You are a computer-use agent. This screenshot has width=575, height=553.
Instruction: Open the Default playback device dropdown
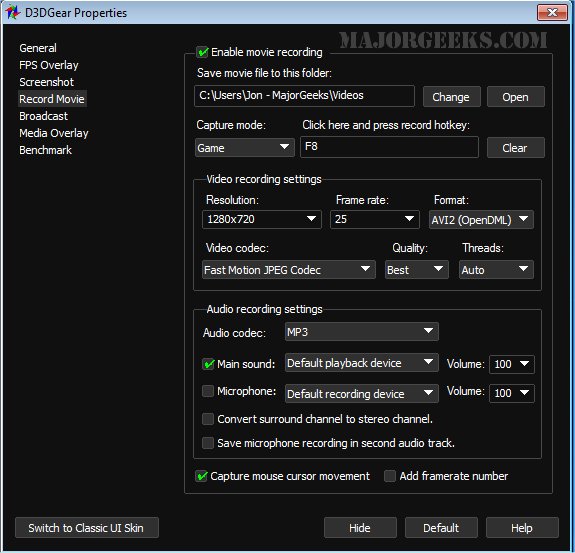point(362,363)
